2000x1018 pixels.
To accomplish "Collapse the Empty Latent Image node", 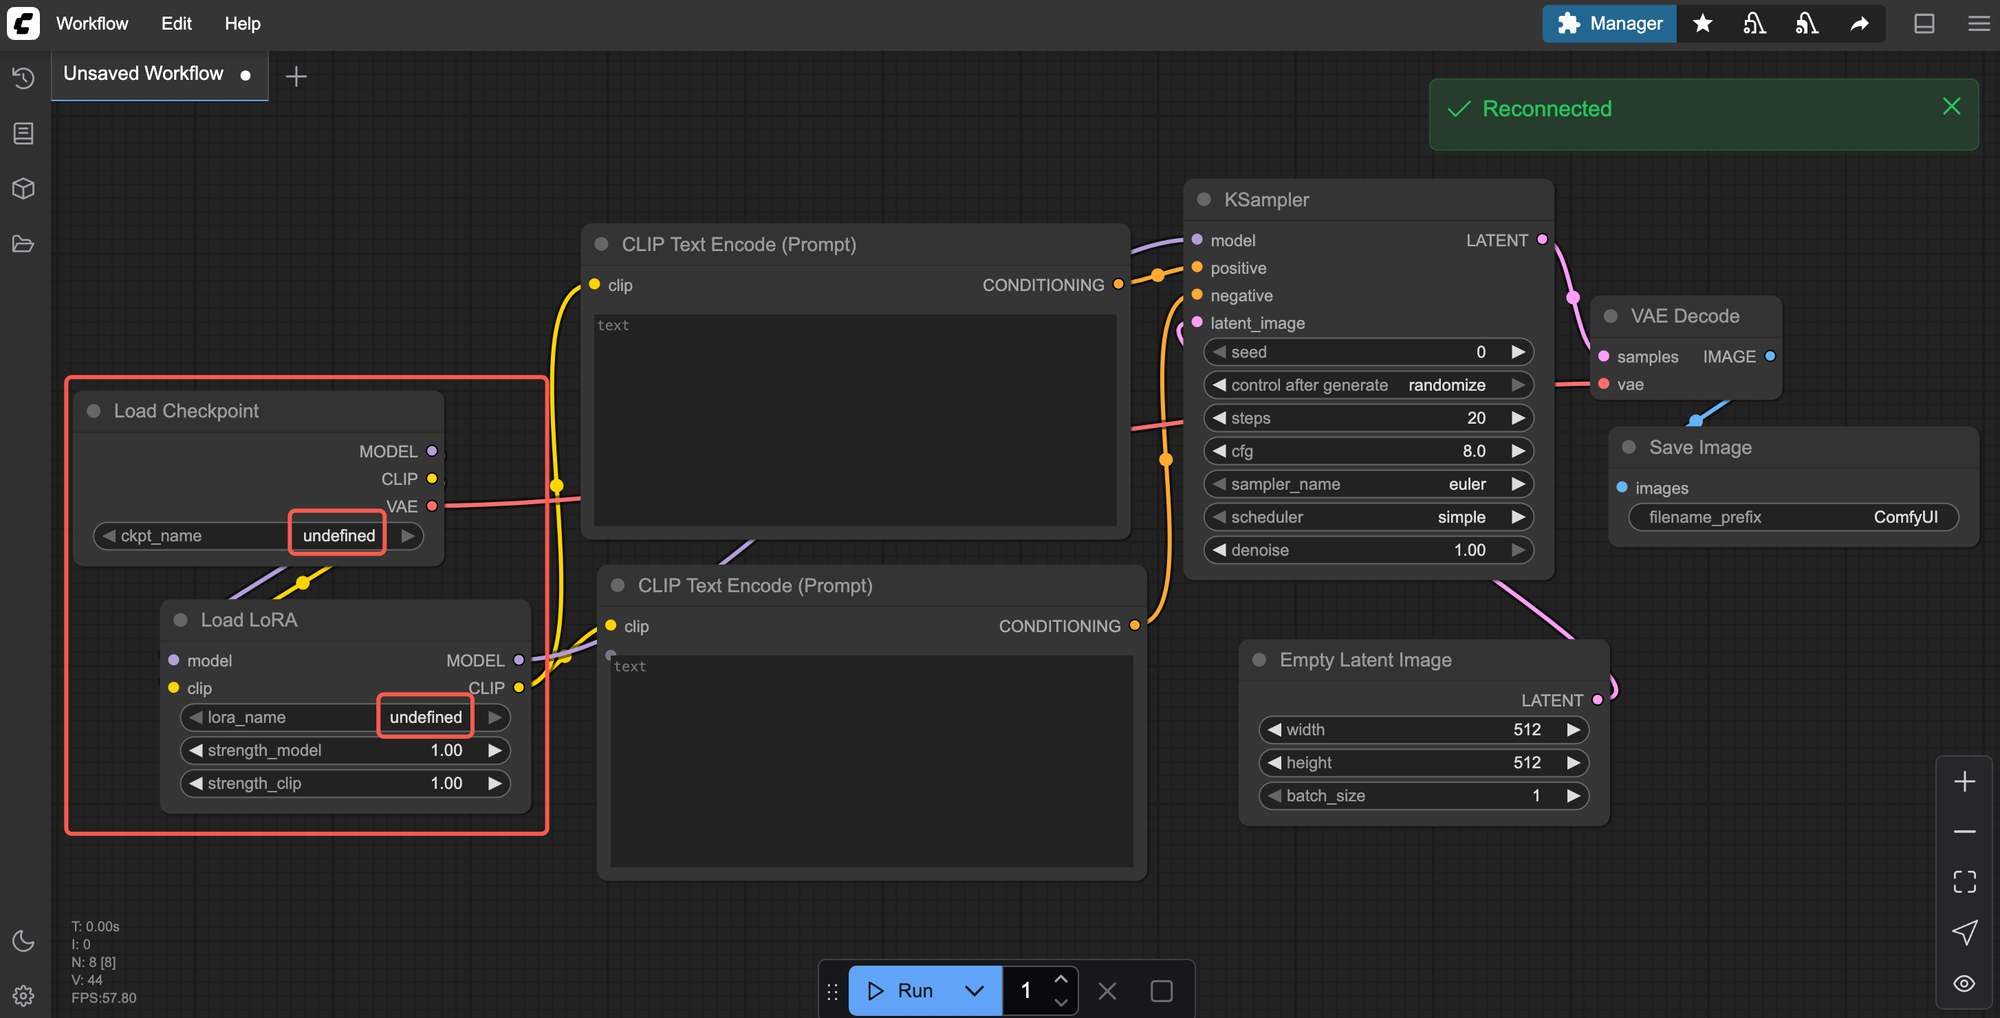I will coord(1260,660).
